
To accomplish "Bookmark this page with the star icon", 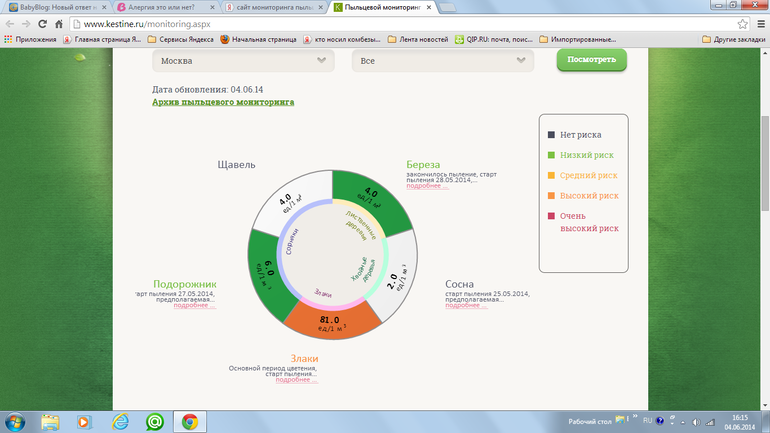I will (x=737, y=23).
